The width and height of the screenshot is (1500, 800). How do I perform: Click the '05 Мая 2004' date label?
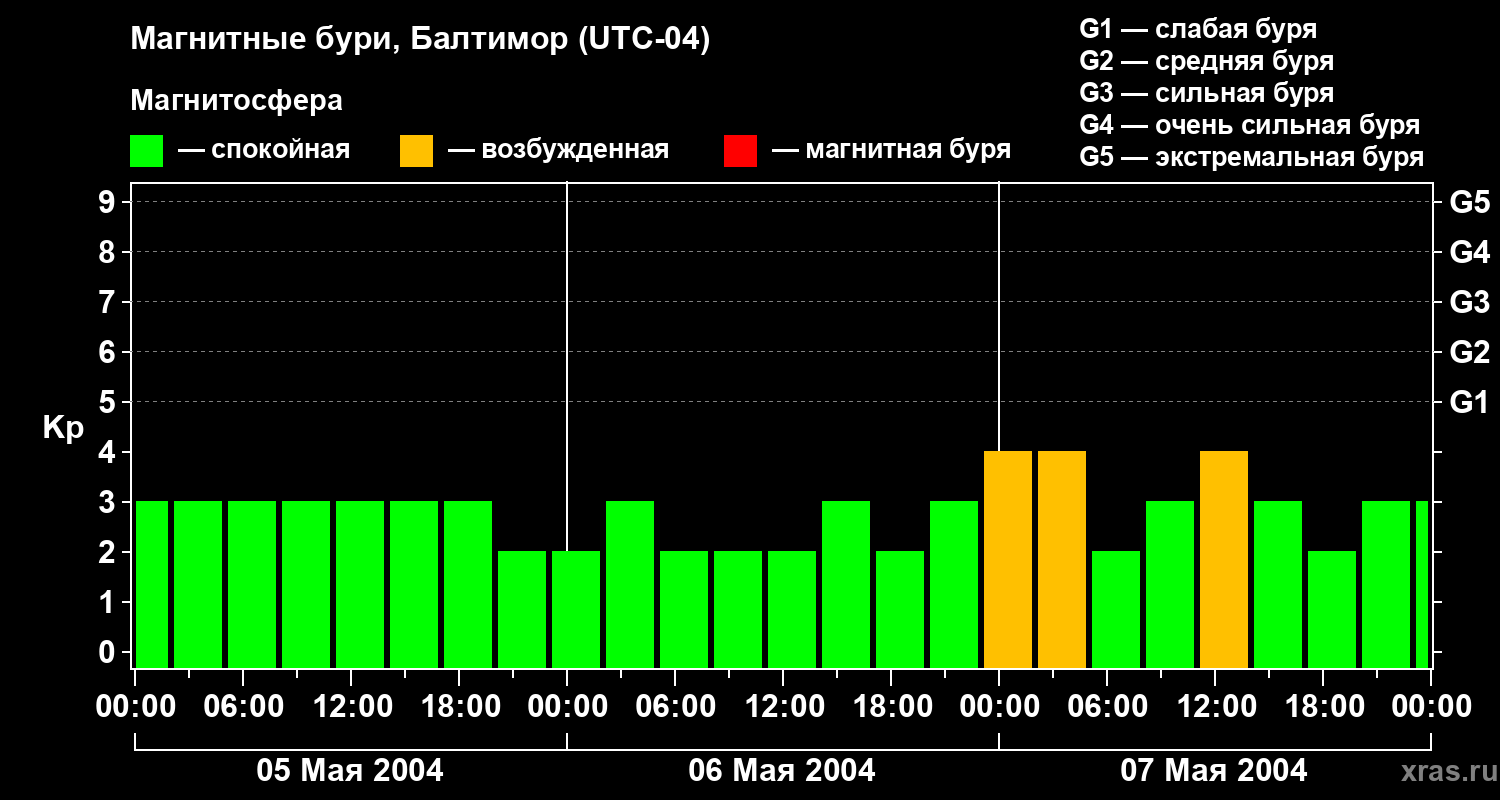(x=350, y=770)
